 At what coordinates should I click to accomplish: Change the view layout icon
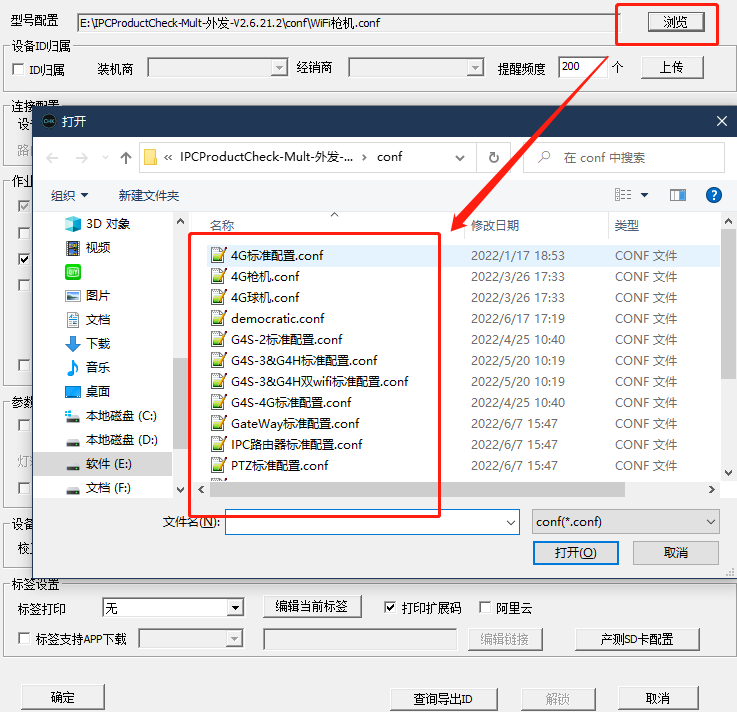point(623,195)
